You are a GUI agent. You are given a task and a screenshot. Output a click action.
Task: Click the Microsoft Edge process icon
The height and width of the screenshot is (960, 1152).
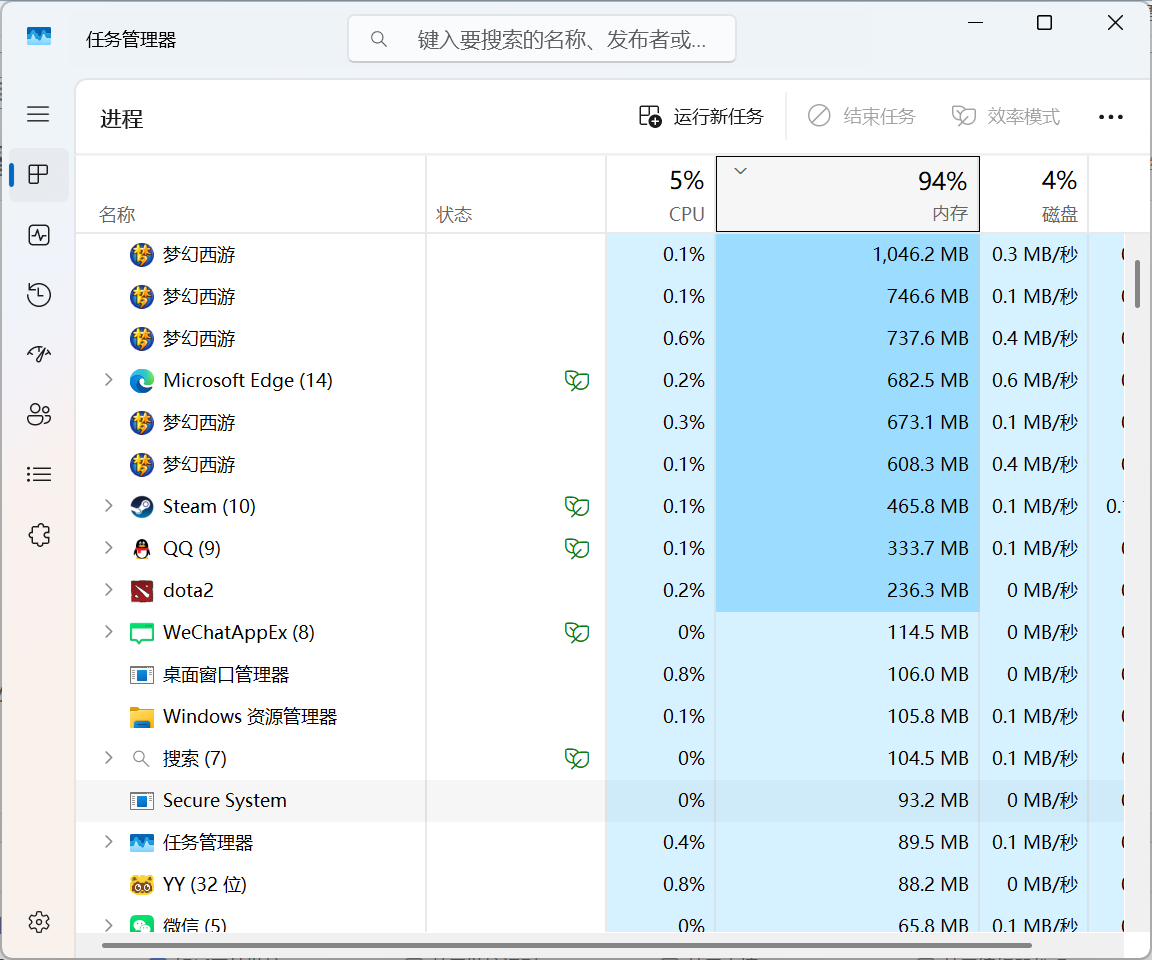tap(142, 380)
